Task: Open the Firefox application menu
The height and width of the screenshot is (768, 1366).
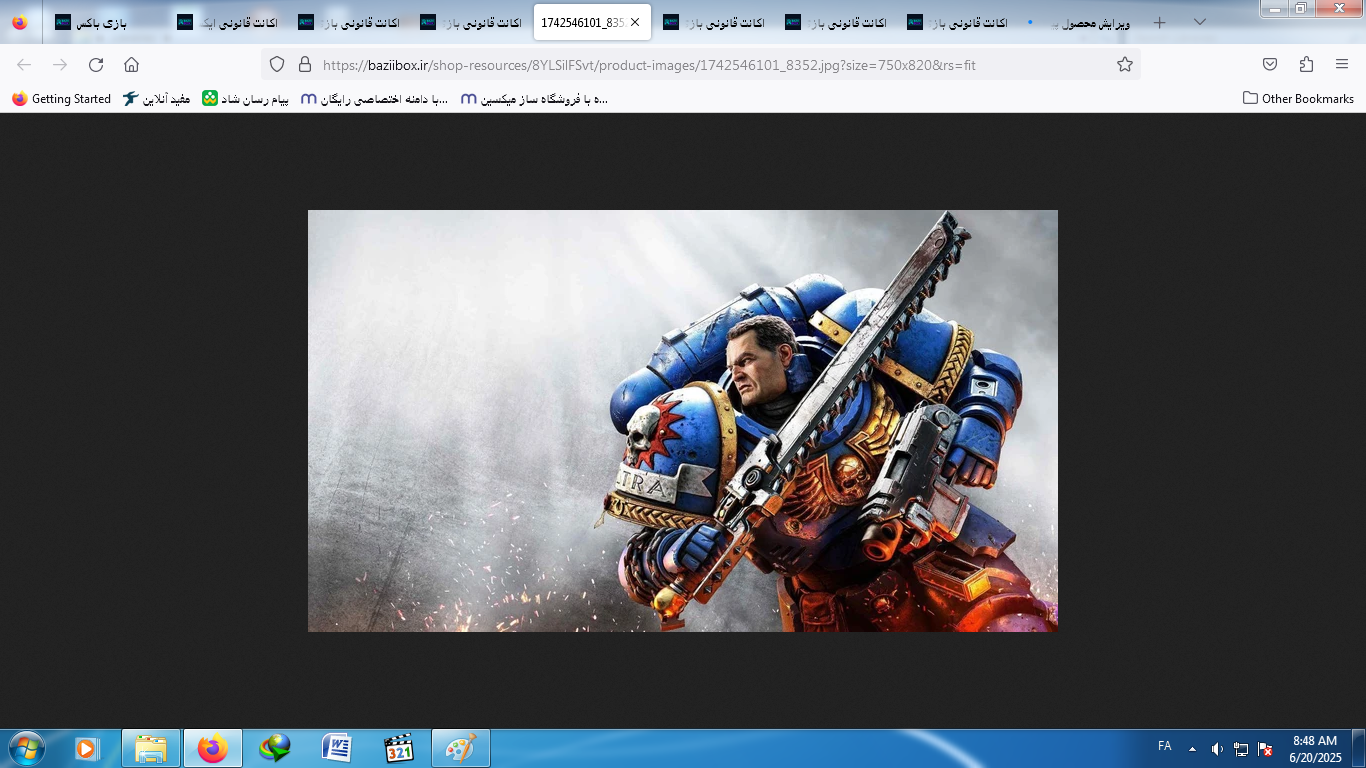Action: point(1342,65)
